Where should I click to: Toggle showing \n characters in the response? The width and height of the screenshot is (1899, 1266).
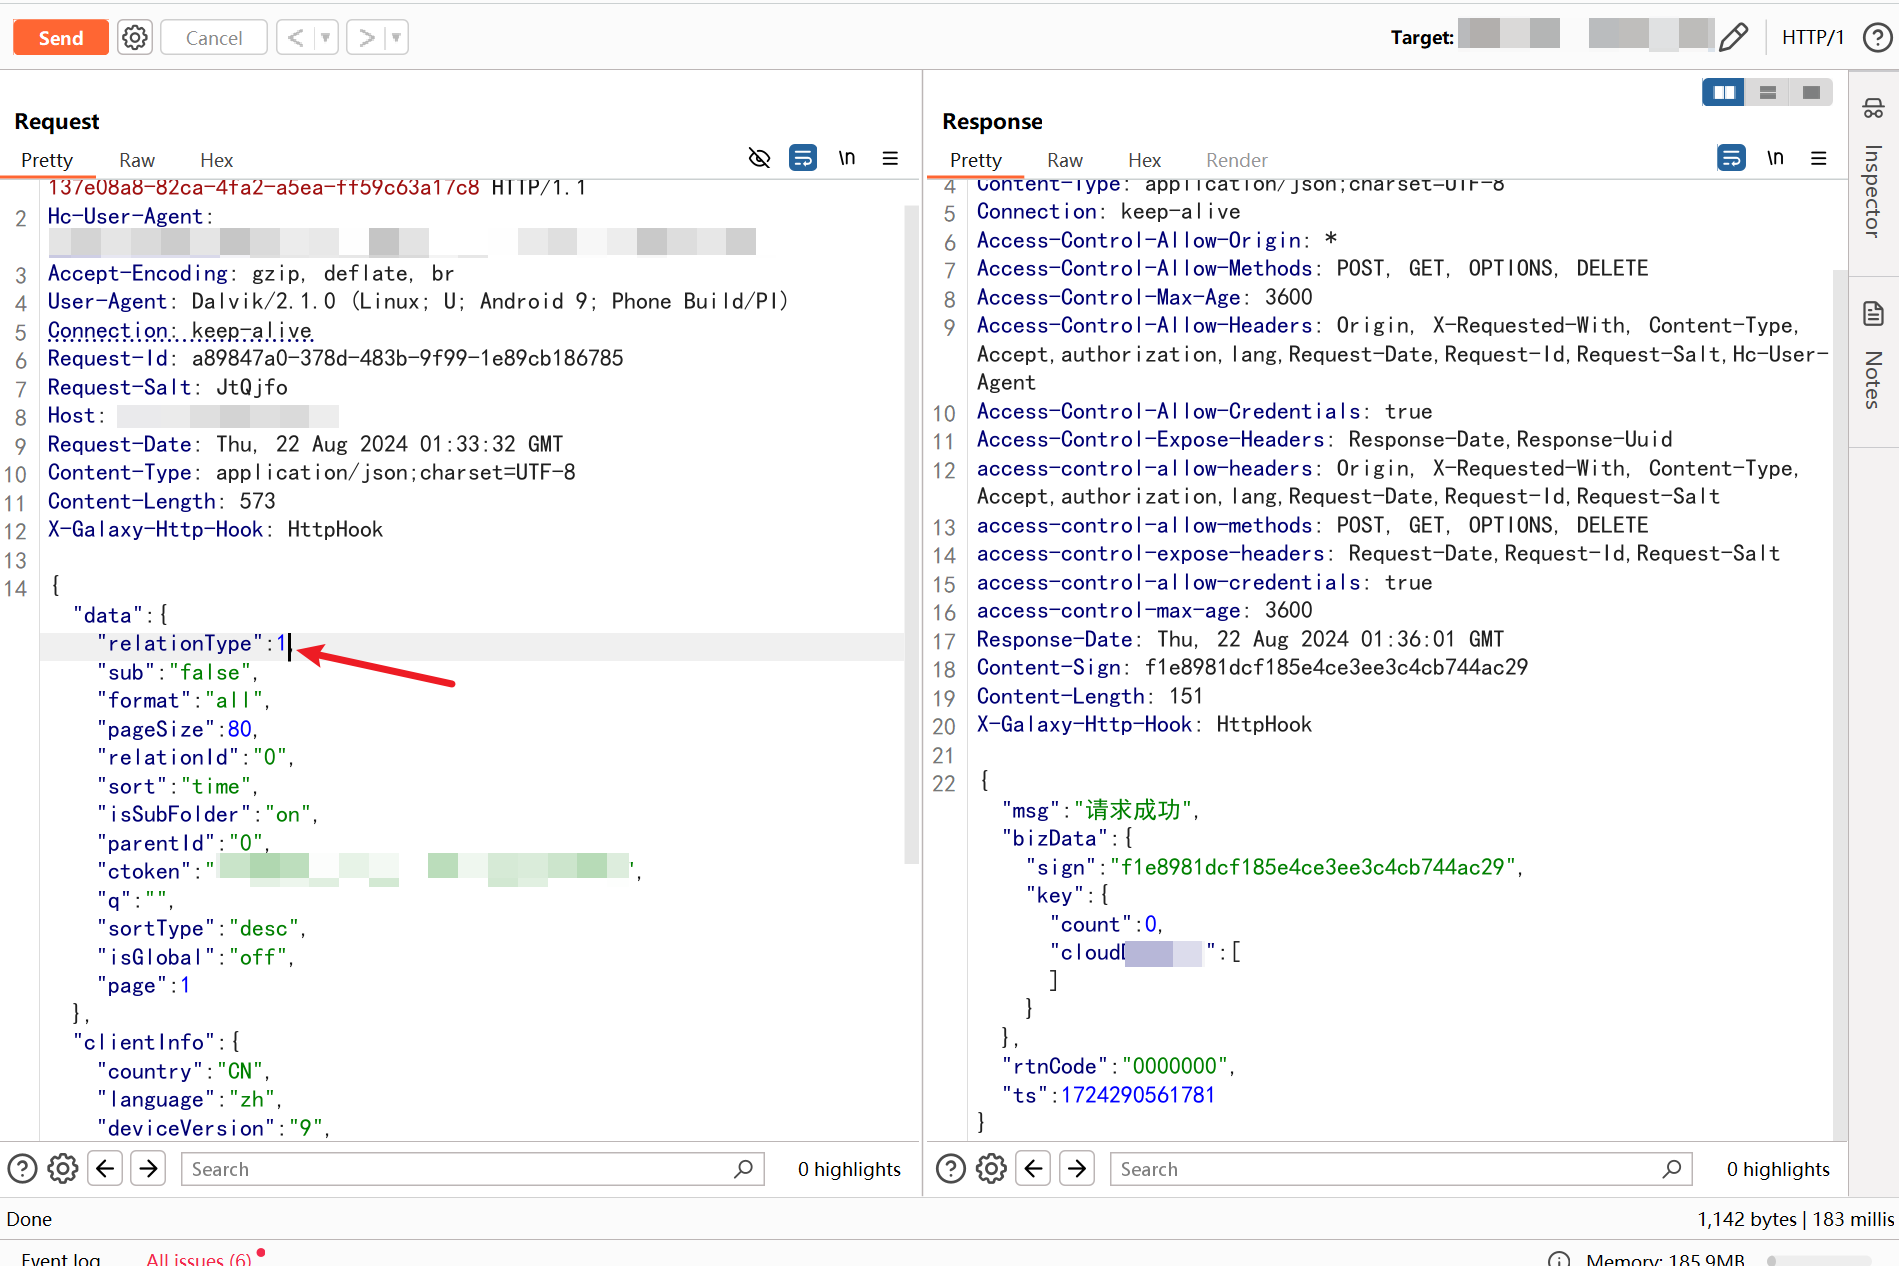1775,158
